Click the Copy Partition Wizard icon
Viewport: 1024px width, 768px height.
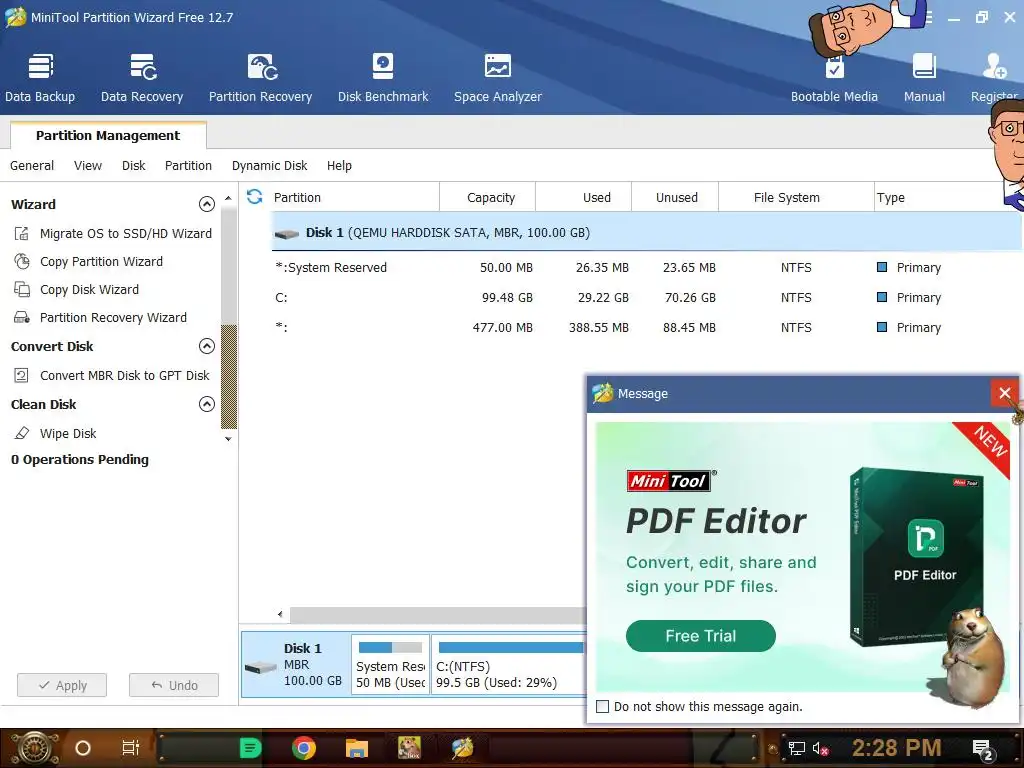pyautogui.click(x=22, y=261)
